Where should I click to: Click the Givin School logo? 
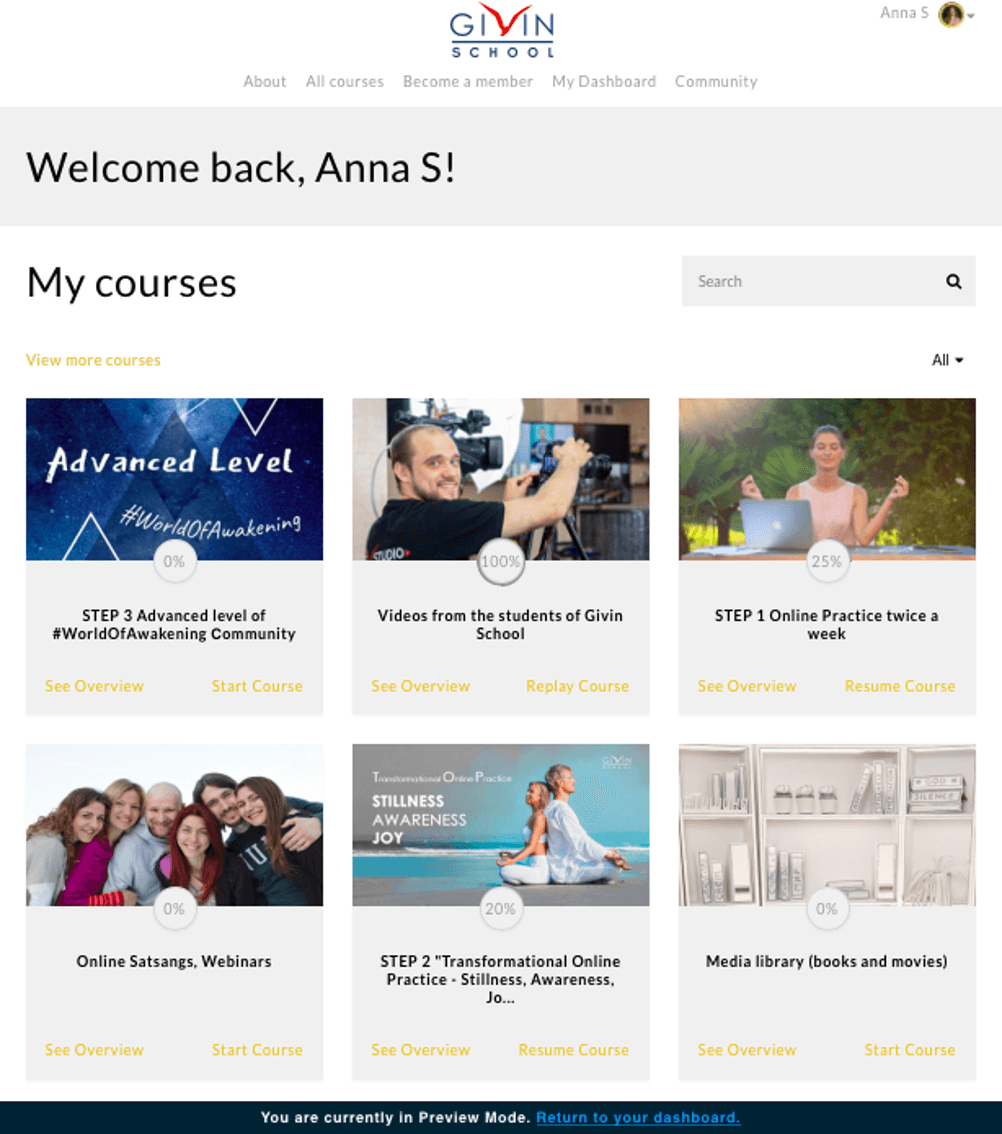[501, 31]
